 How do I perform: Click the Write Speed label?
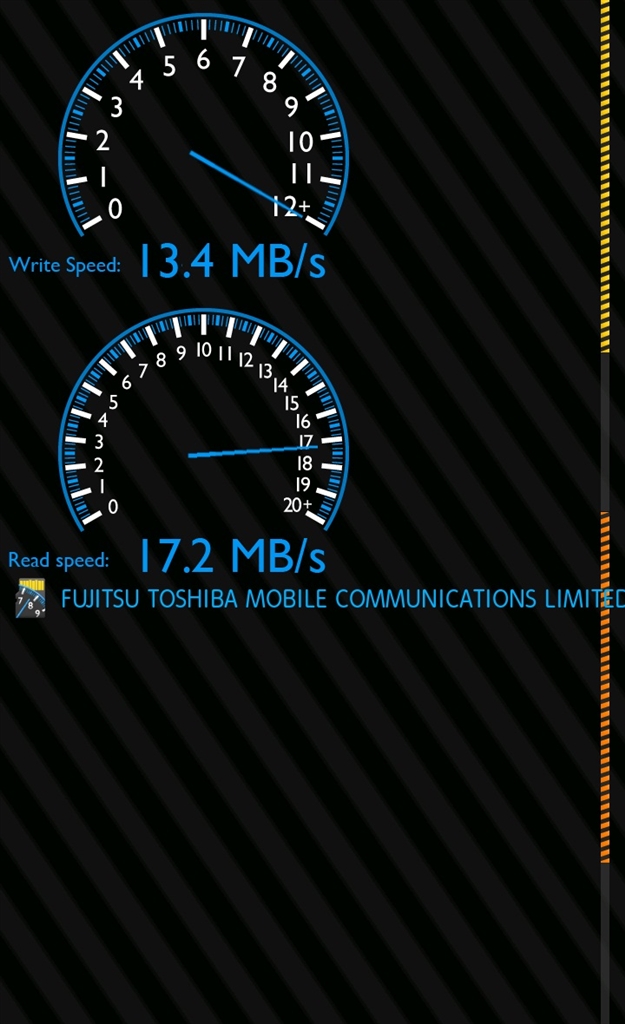(x=65, y=264)
